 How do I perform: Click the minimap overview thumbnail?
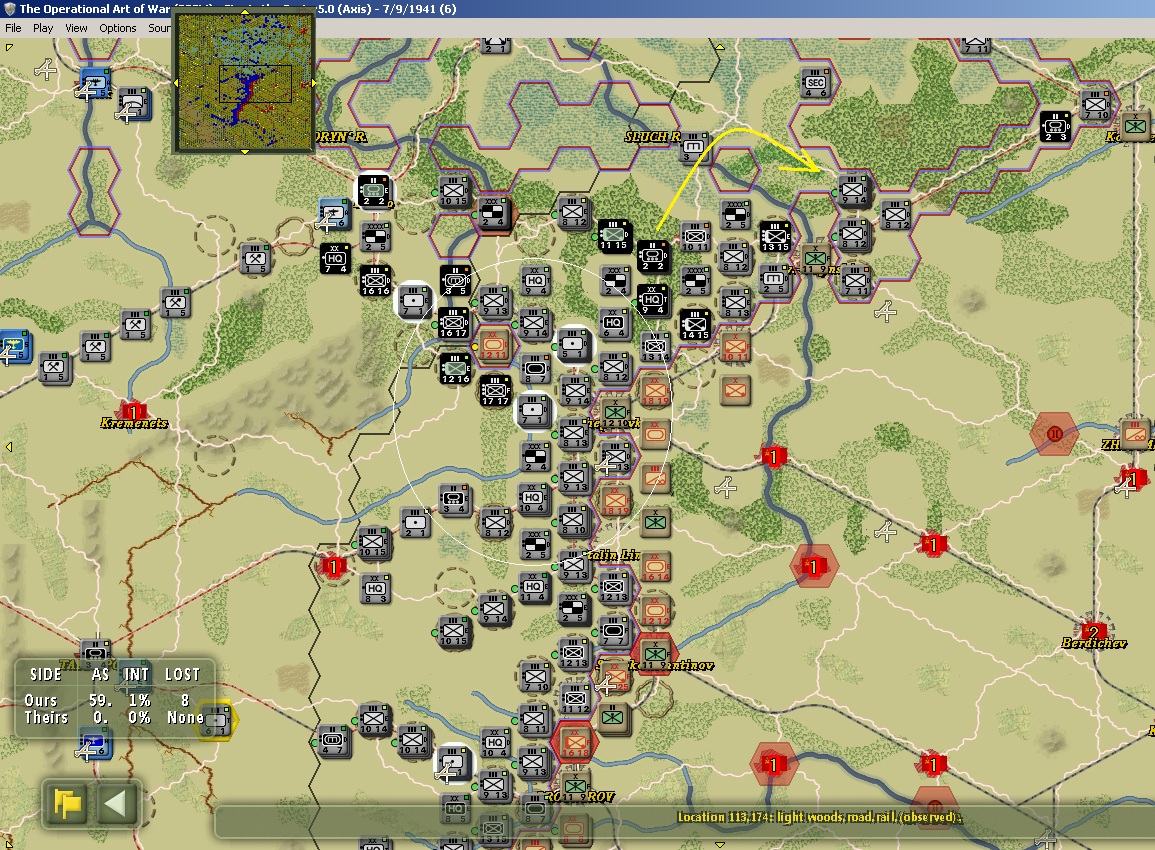244,82
